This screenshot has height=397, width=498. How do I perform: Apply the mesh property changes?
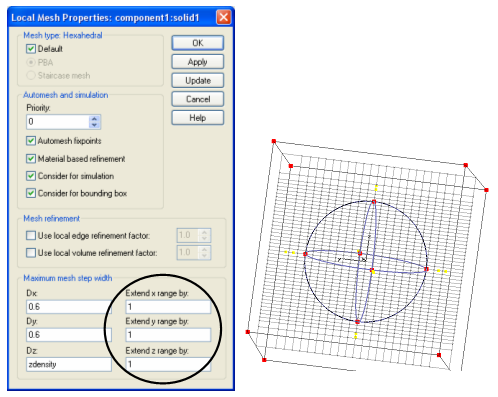(198, 62)
